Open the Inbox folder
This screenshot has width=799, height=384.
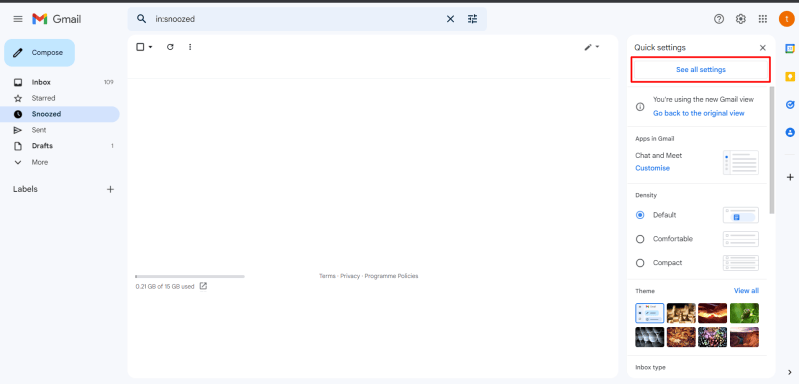click(60, 82)
